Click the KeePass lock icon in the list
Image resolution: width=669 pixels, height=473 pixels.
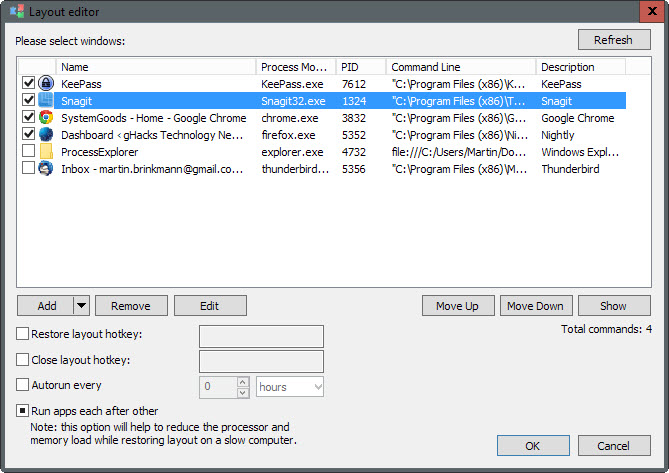46,83
